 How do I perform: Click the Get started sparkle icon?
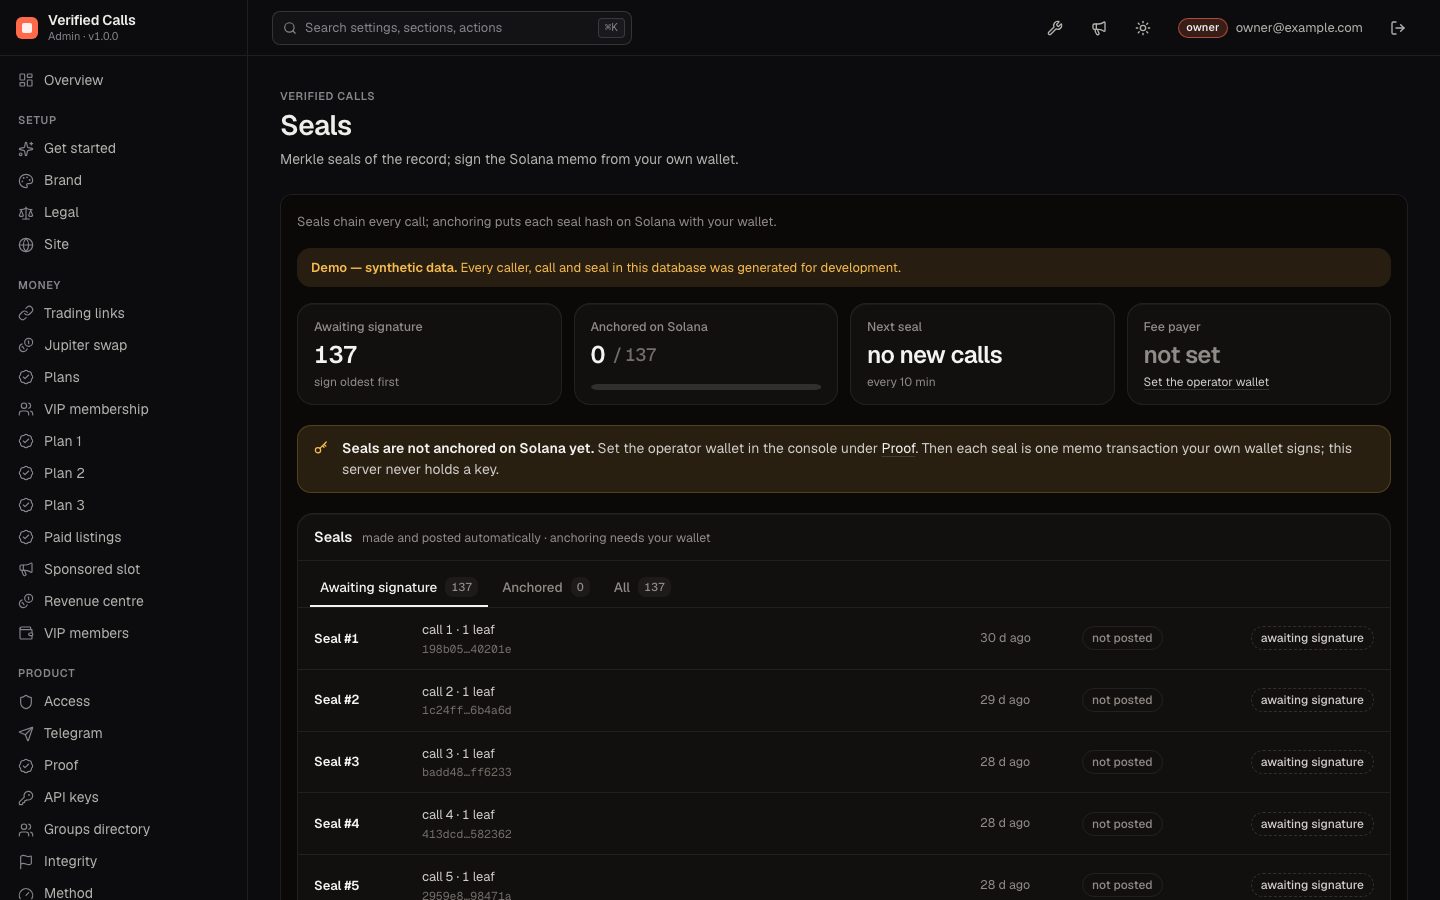(26, 148)
